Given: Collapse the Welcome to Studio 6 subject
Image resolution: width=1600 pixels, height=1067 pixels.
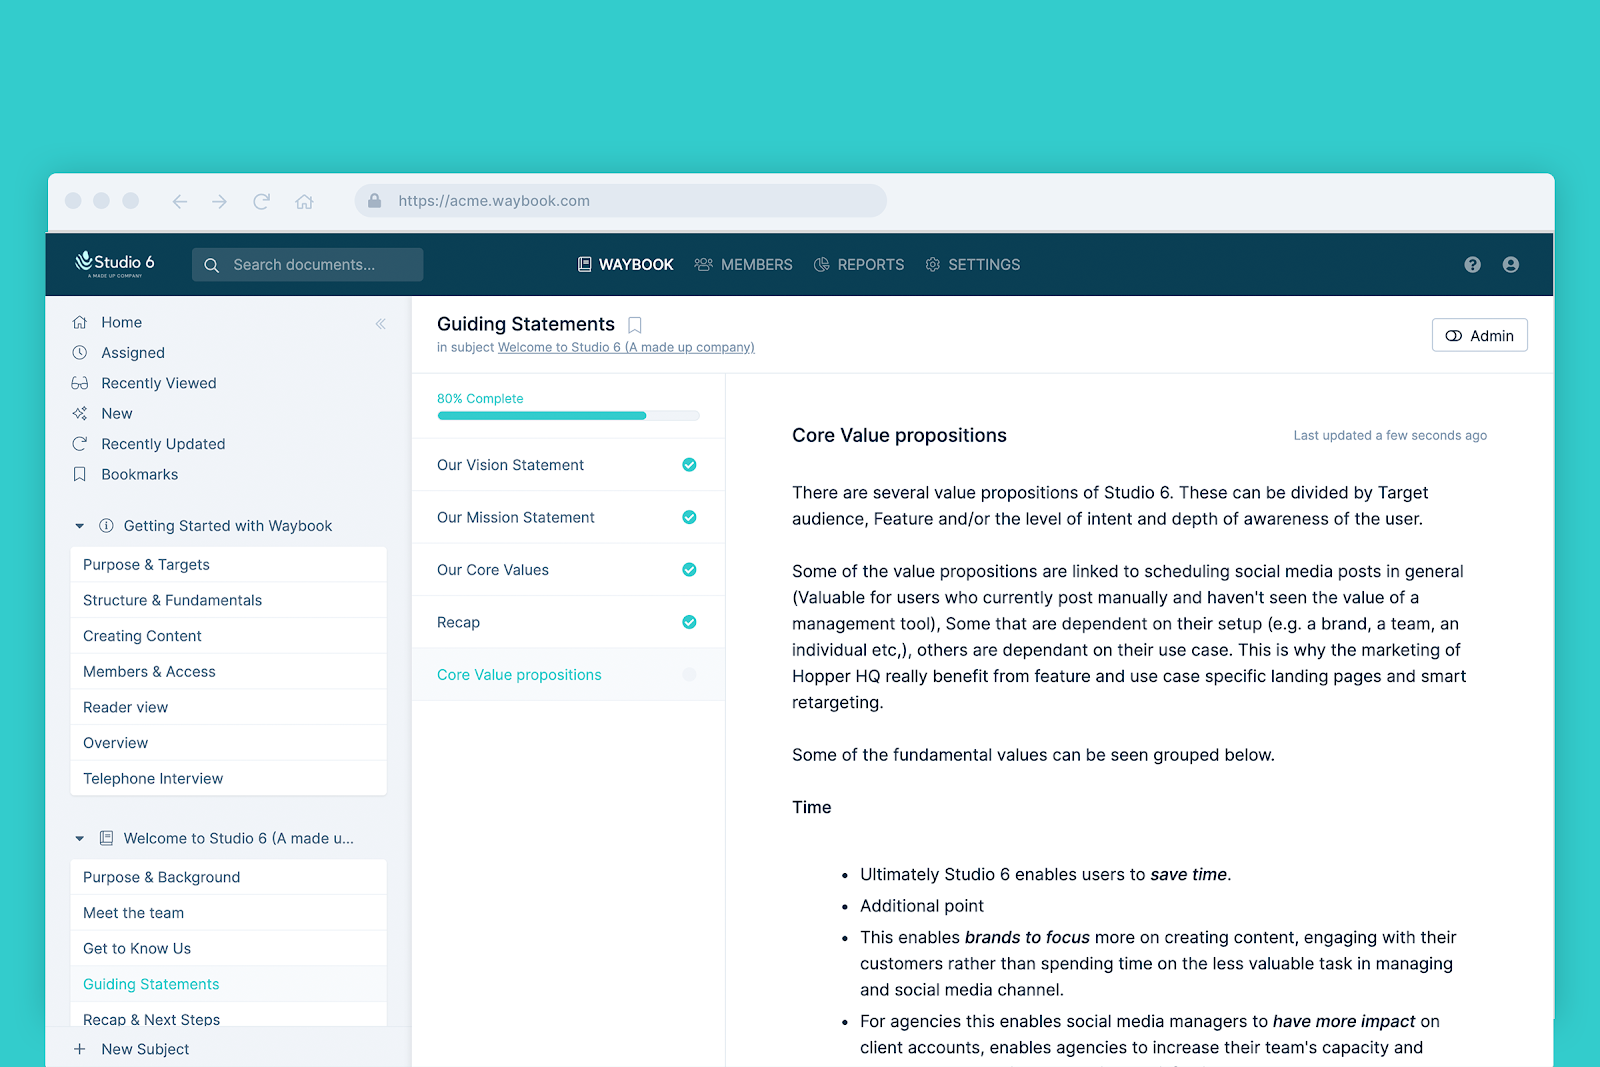Looking at the screenshot, I should (x=80, y=839).
